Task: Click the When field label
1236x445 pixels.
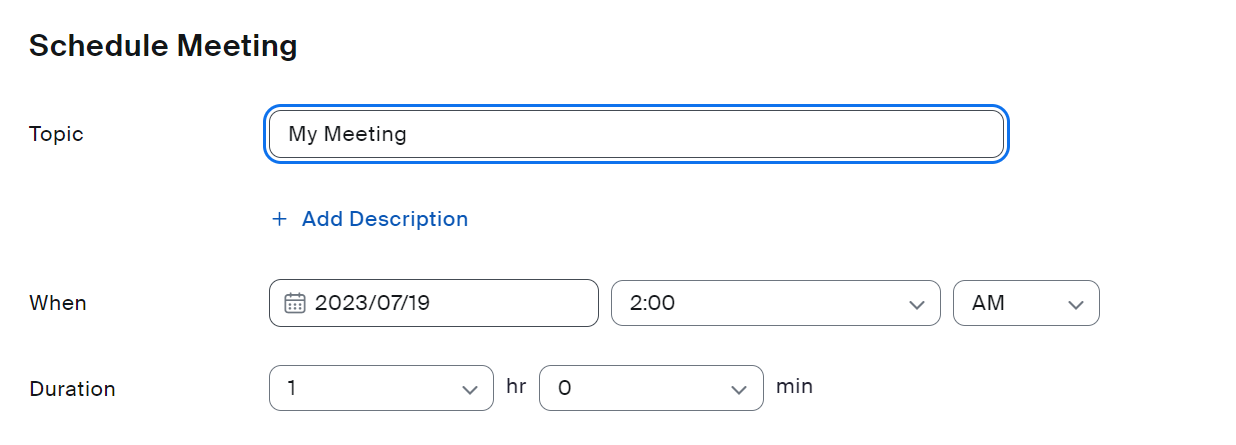Action: (x=58, y=303)
